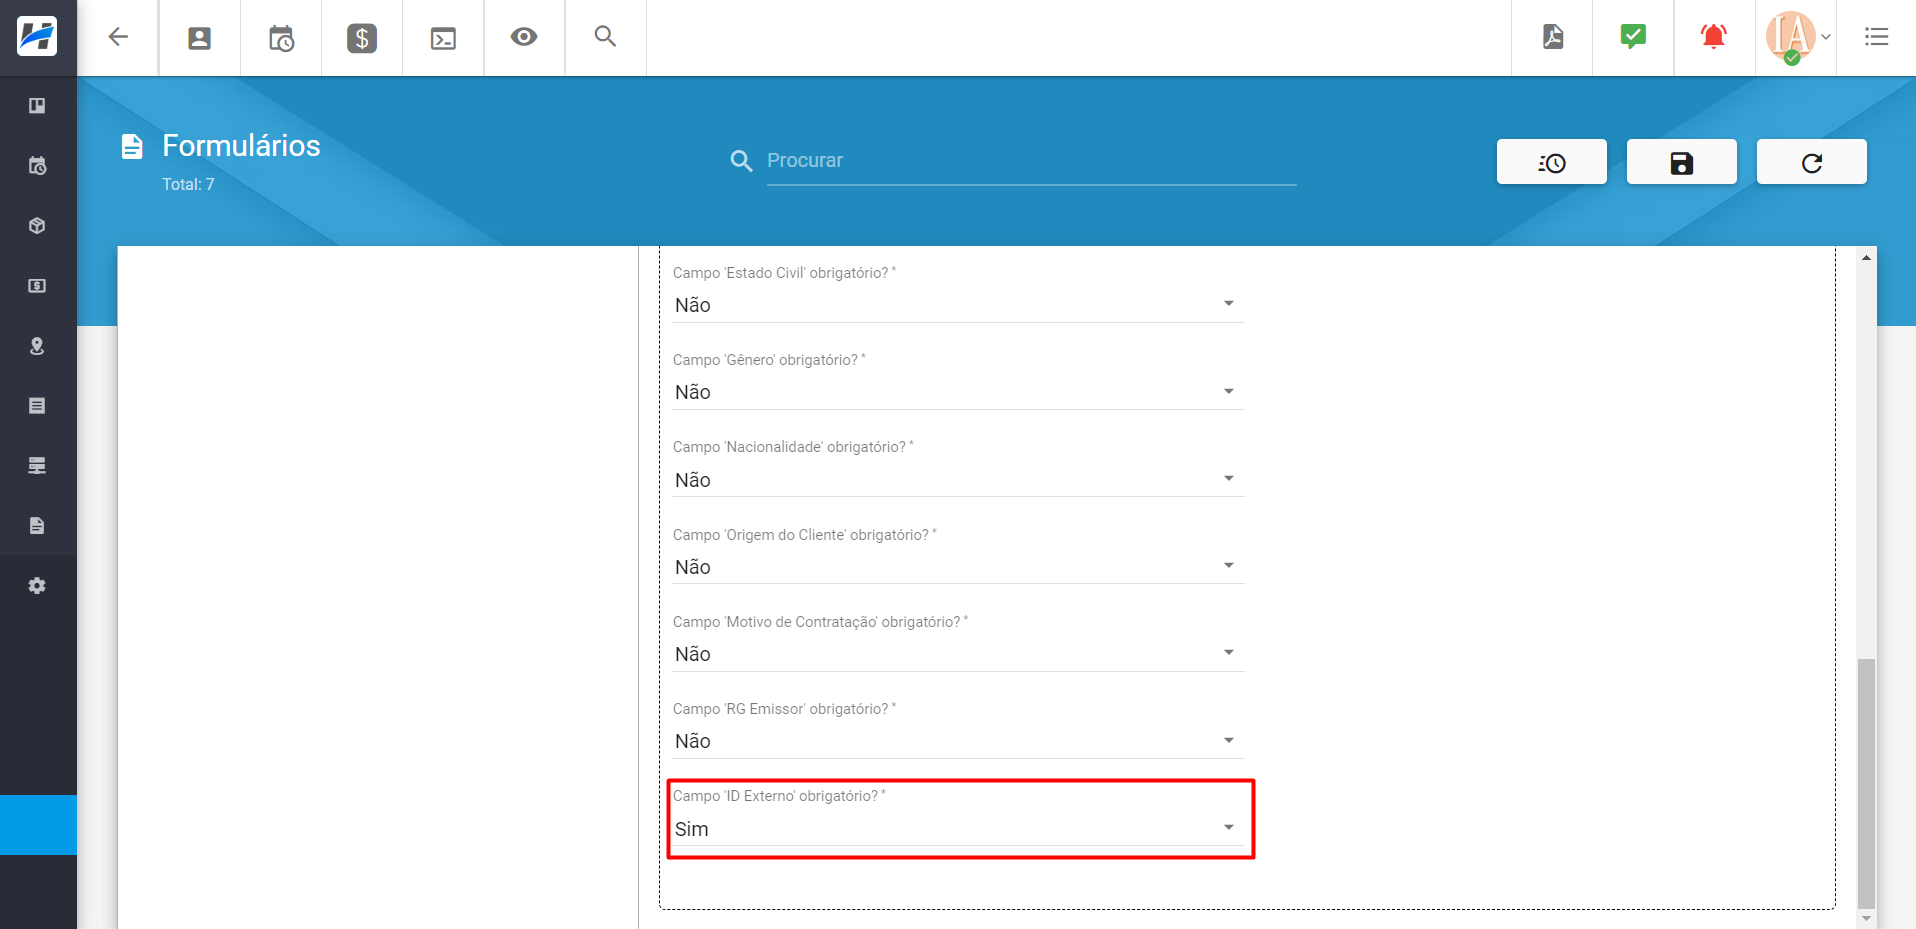The image size is (1916, 929).
Task: Click the Formulários page title
Action: [x=241, y=146]
